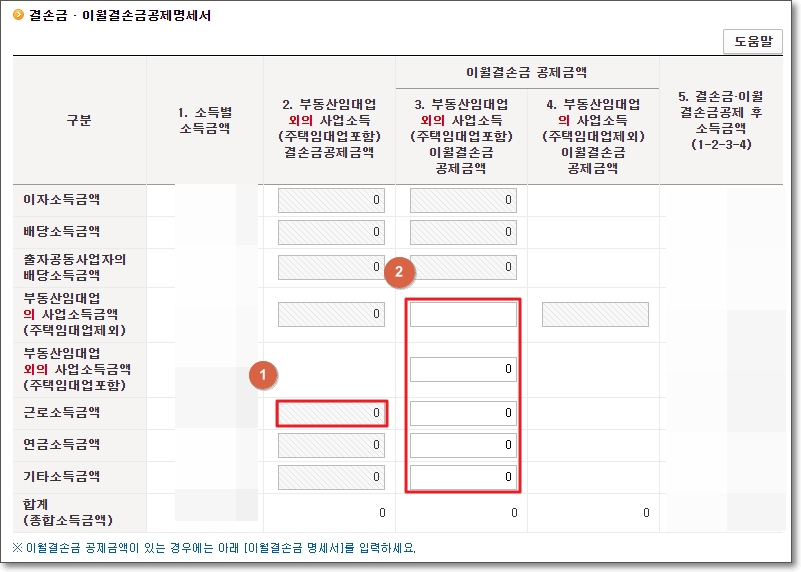Click the 구분 column header
801x572 pixels.
(x=79, y=120)
